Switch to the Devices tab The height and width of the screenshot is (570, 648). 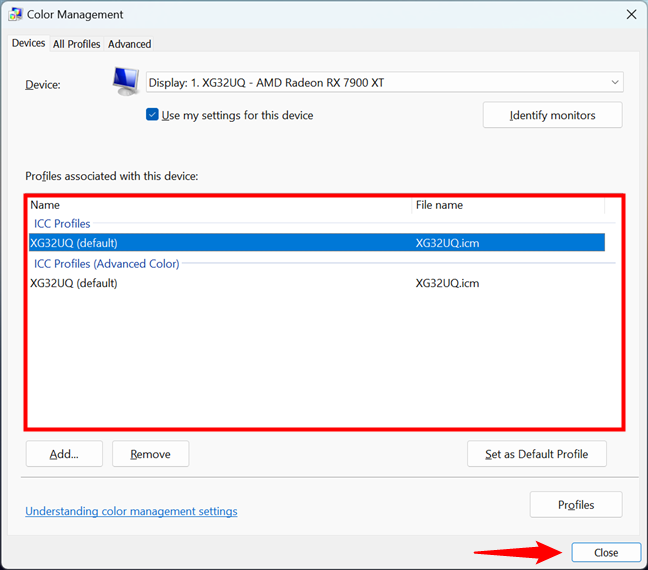tap(29, 43)
